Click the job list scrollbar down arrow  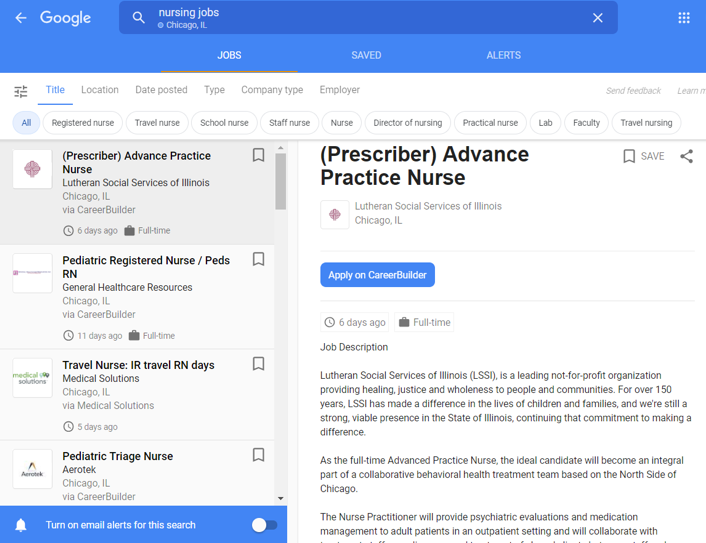pos(280,498)
